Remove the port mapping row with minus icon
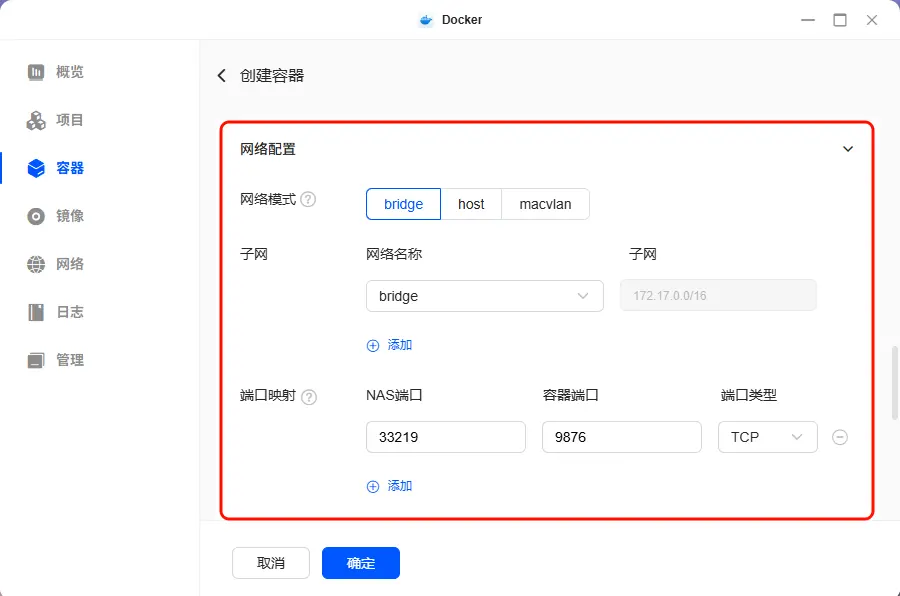Viewport: 900px width, 596px height. click(x=840, y=437)
